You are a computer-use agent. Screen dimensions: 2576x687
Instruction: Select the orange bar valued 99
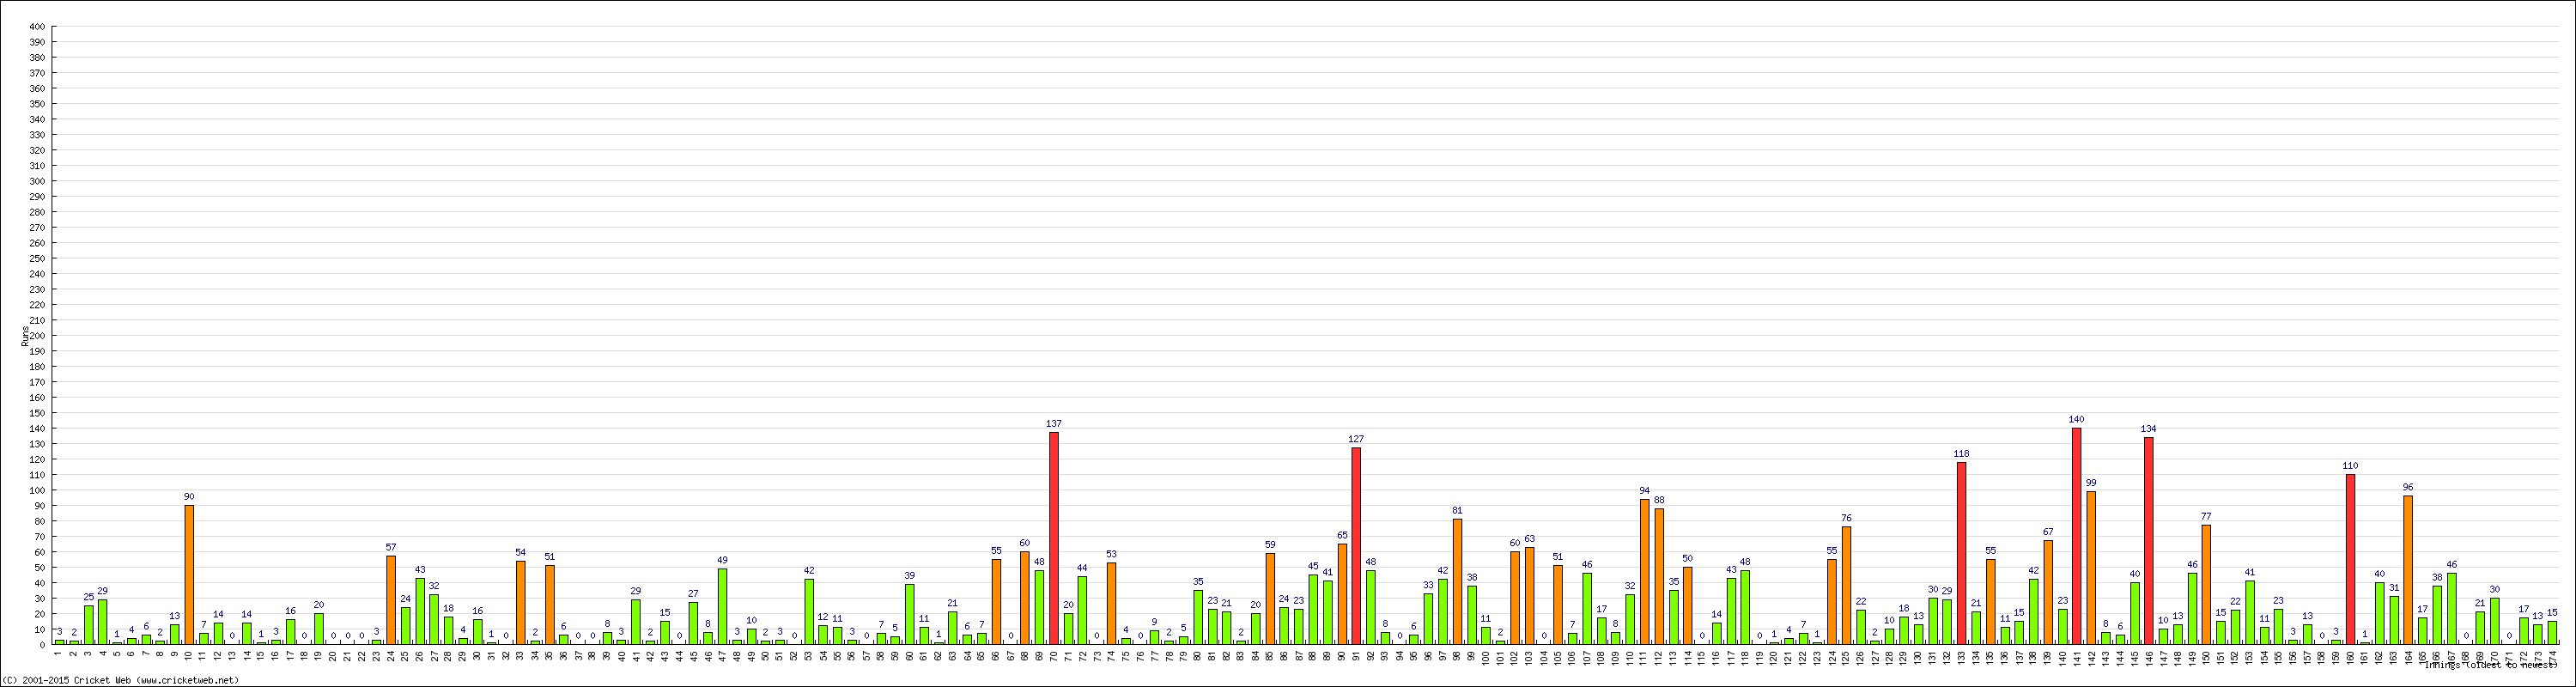[x=2091, y=568]
